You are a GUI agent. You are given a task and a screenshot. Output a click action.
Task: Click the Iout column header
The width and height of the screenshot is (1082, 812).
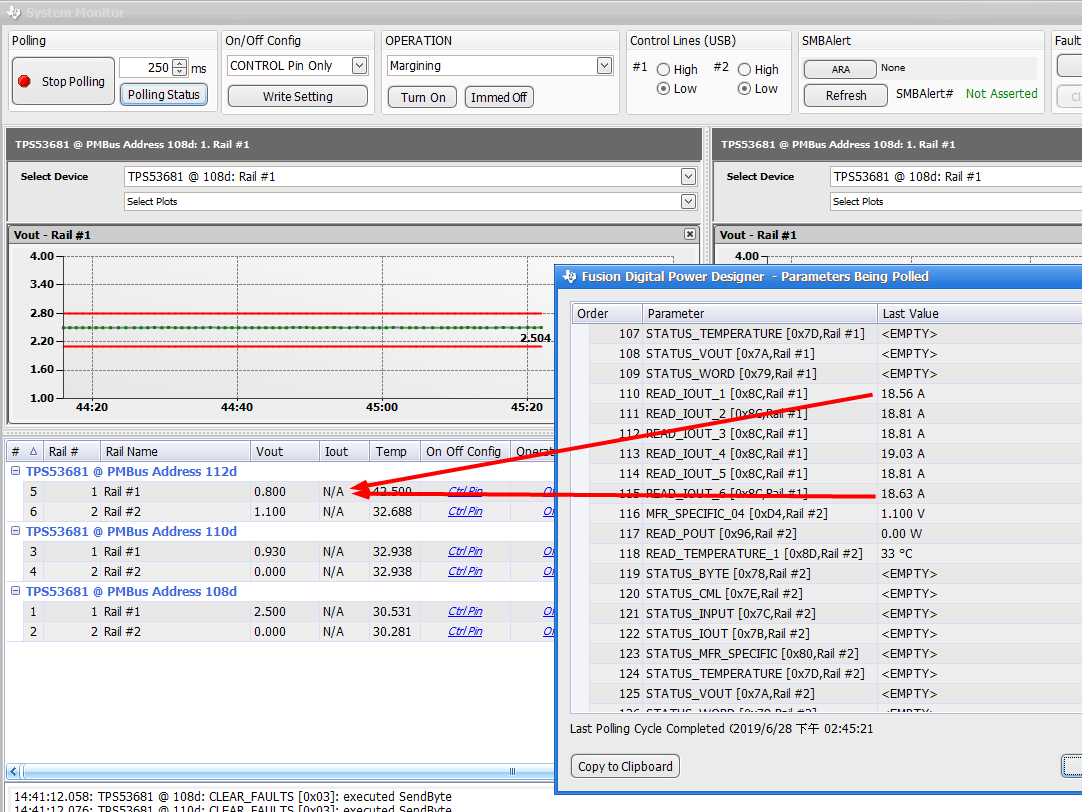pyautogui.click(x=344, y=451)
